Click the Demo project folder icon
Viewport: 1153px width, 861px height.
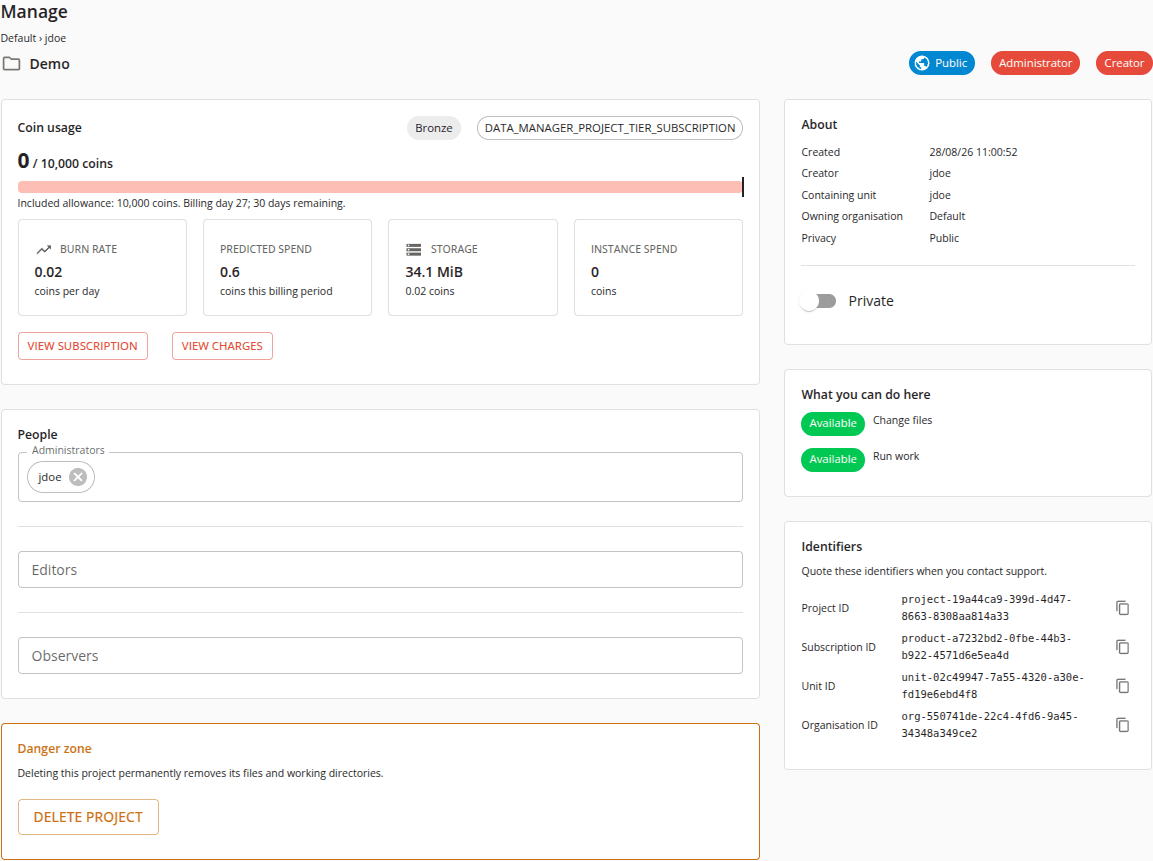click(11, 64)
